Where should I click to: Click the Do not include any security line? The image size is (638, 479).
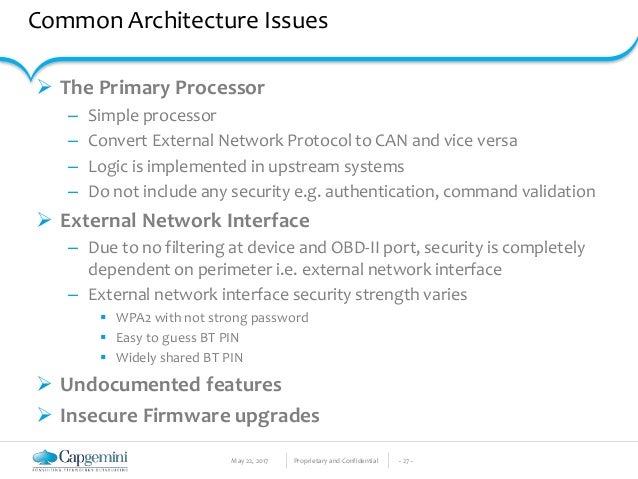[342, 192]
